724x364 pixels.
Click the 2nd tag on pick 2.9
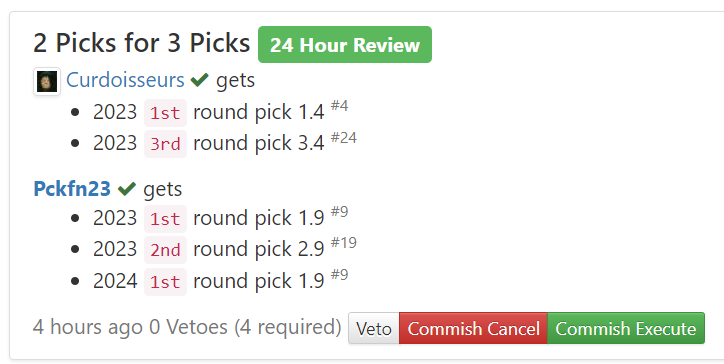[x=165, y=250]
